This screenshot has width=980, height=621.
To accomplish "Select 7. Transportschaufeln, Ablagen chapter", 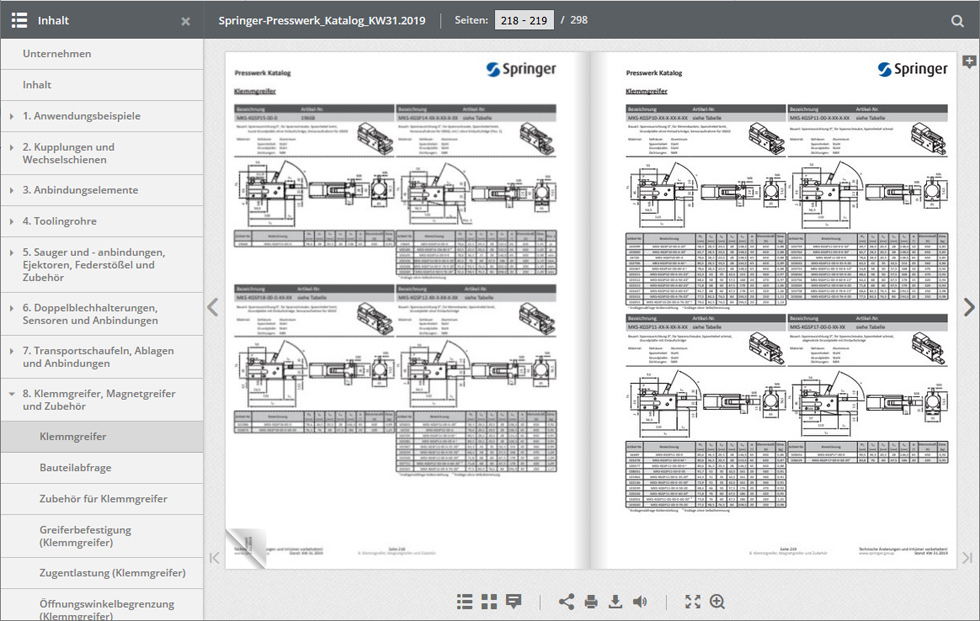I will pos(102,357).
